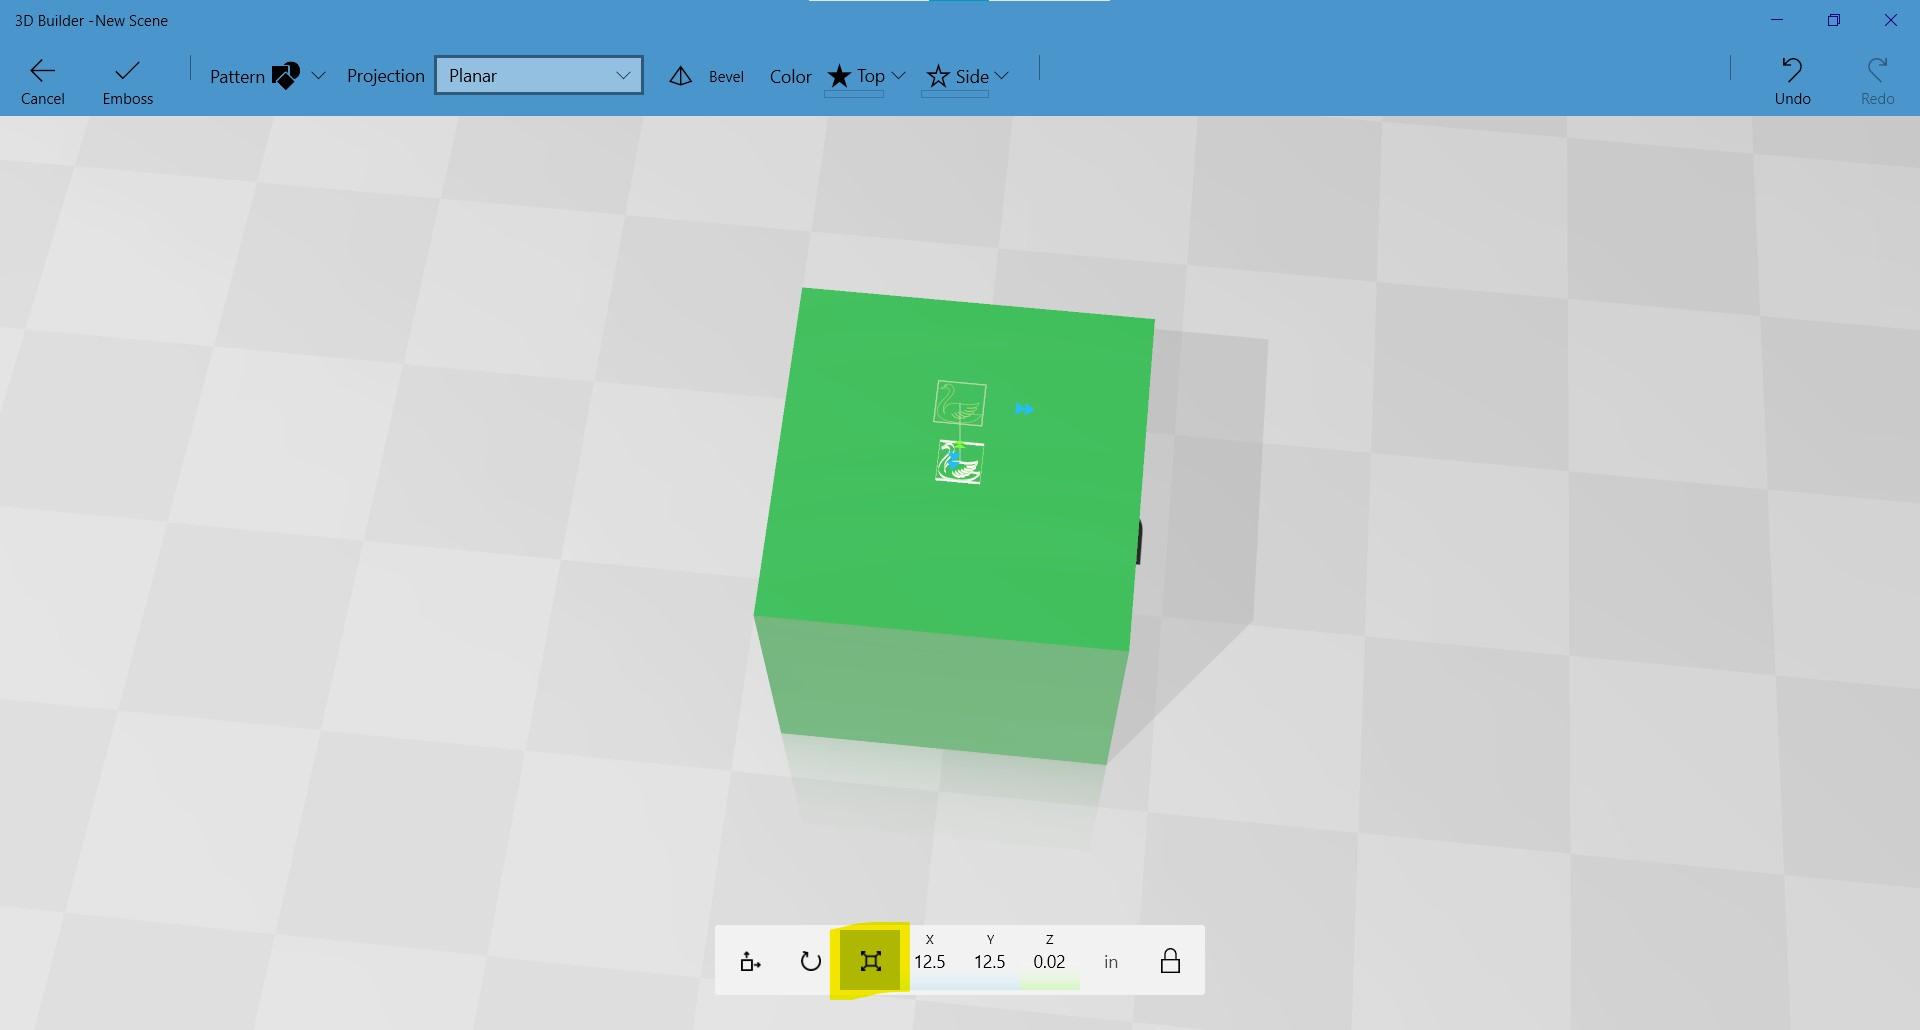1920x1030 pixels.
Task: Undo the last action
Action: point(1792,81)
